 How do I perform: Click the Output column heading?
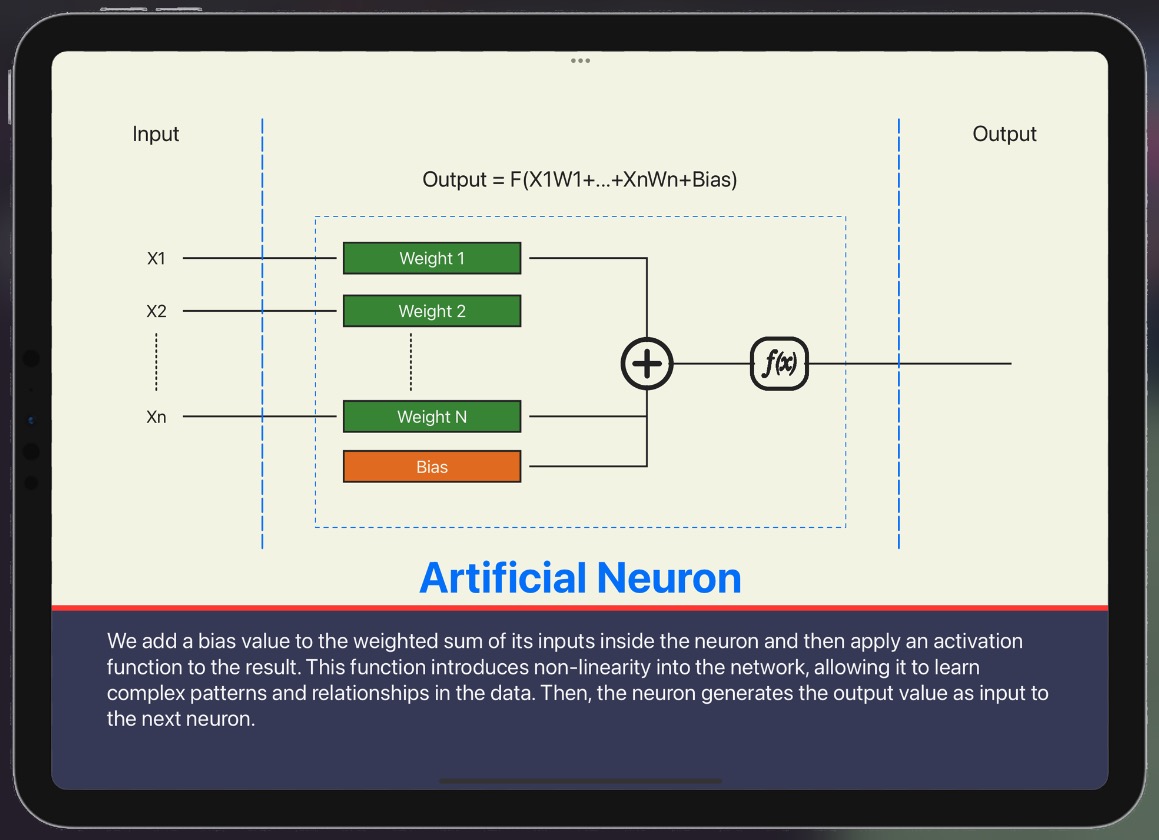point(1004,134)
